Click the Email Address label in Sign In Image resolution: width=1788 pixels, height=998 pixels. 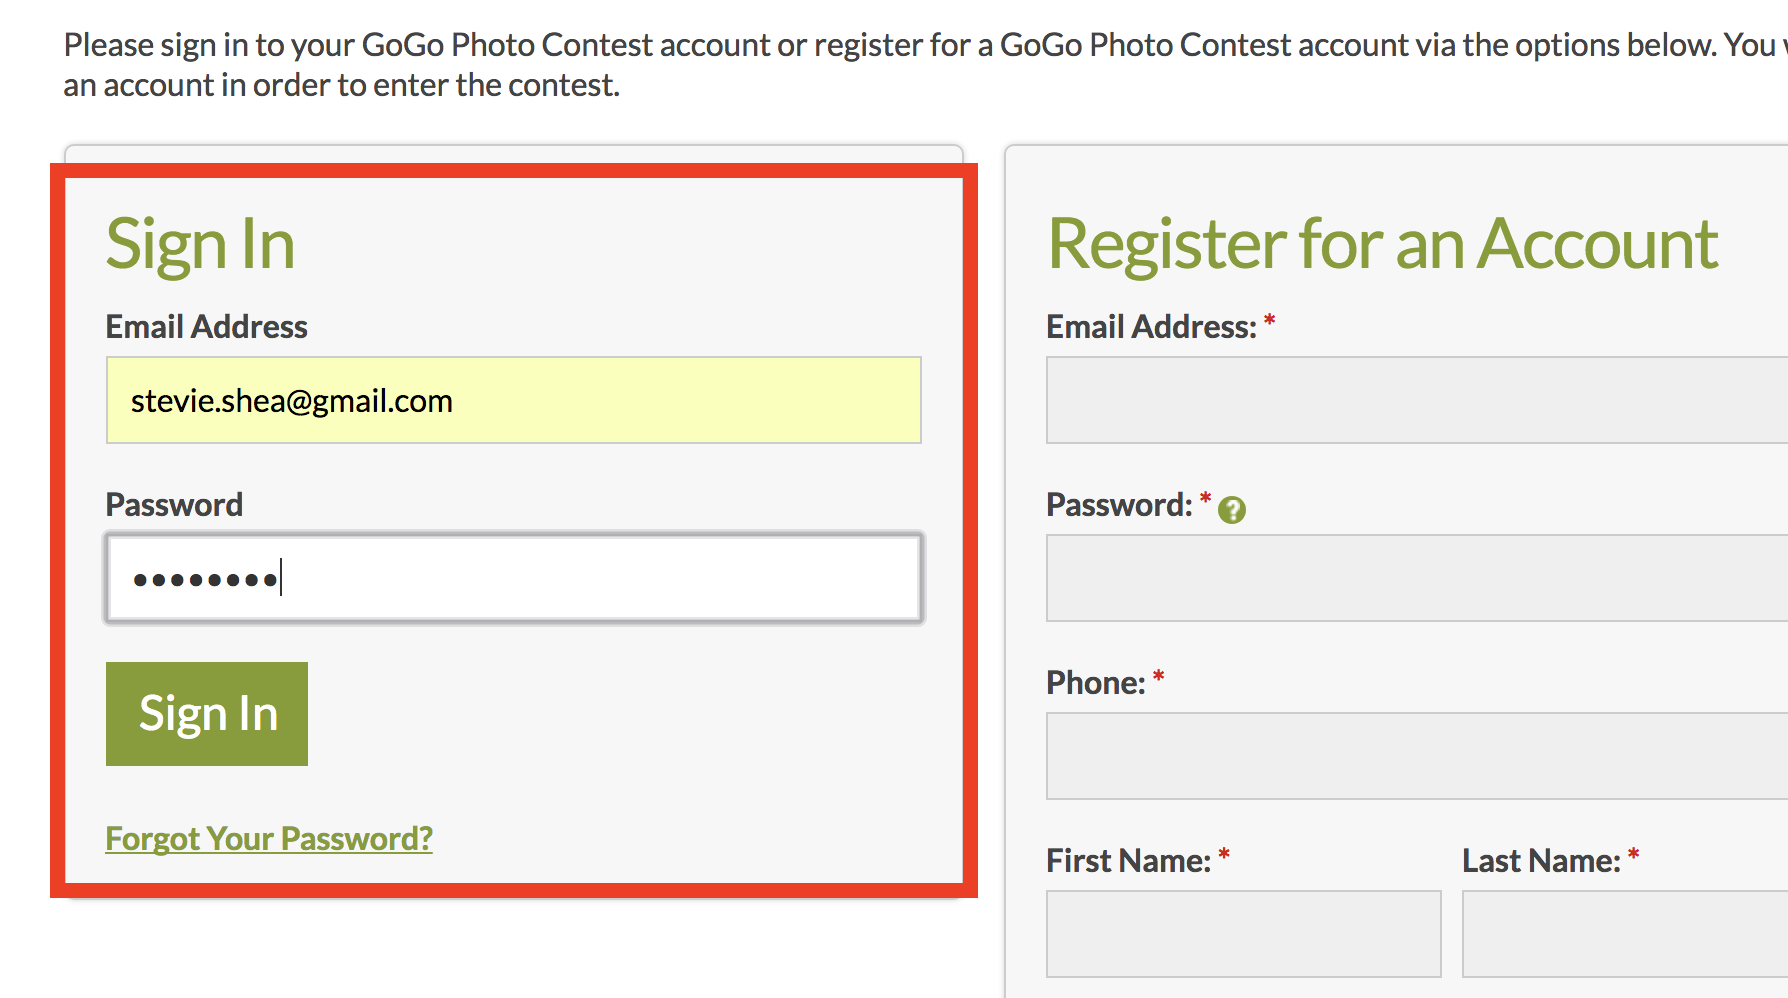pyautogui.click(x=207, y=327)
